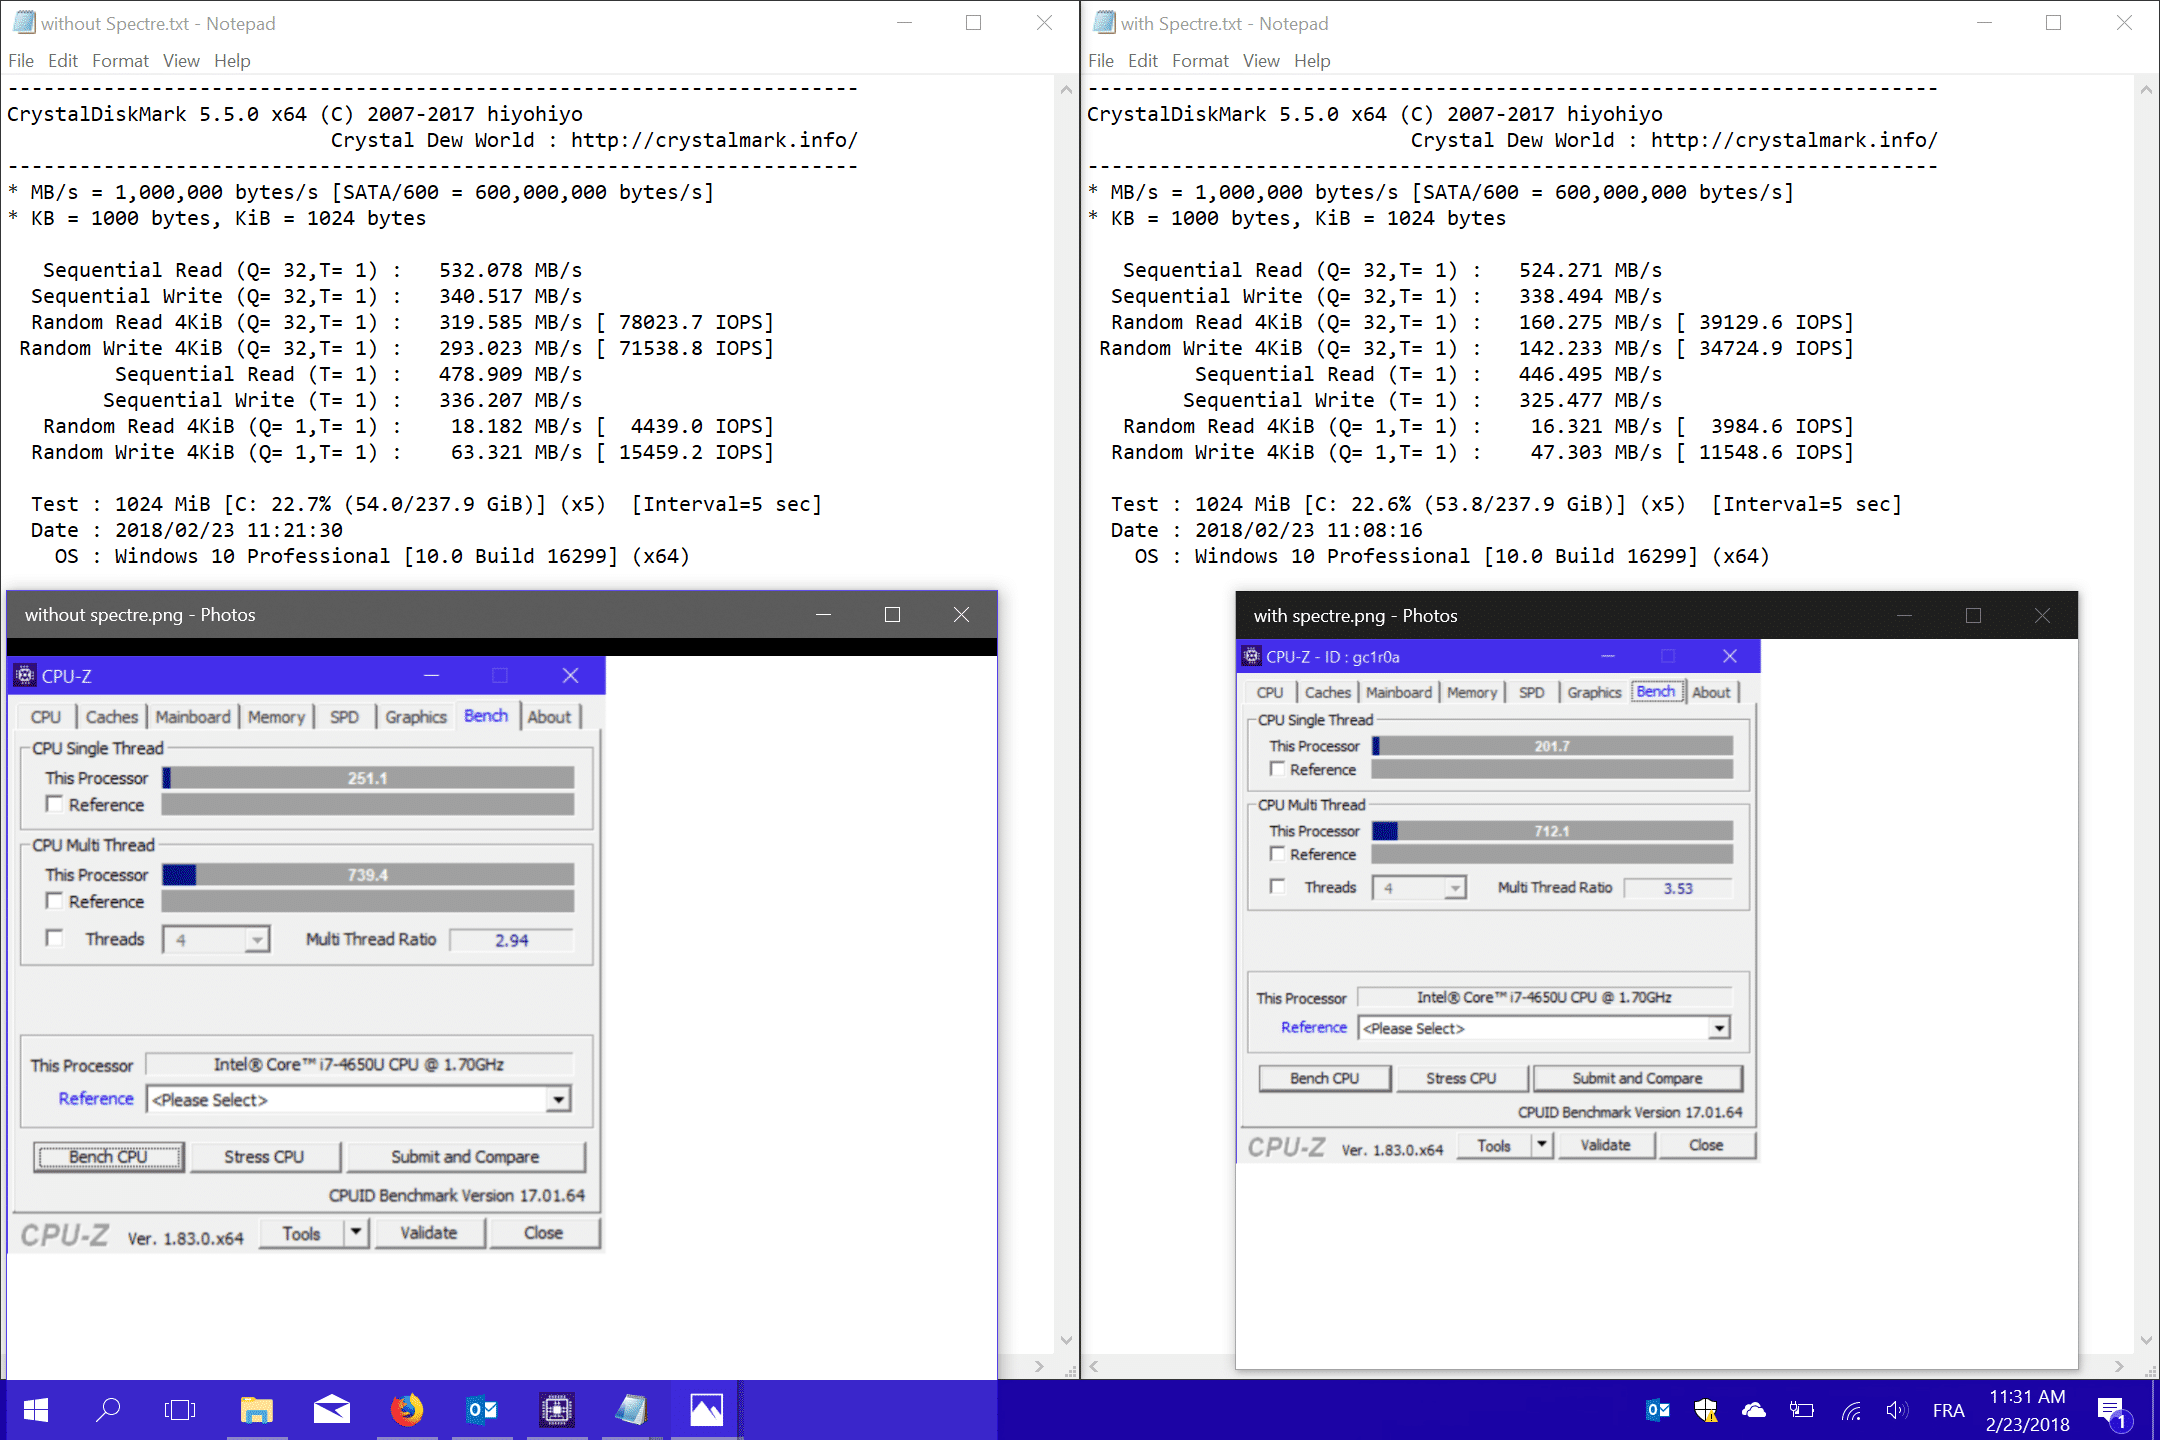Select About tab in right CPU-Z

click(x=1711, y=691)
